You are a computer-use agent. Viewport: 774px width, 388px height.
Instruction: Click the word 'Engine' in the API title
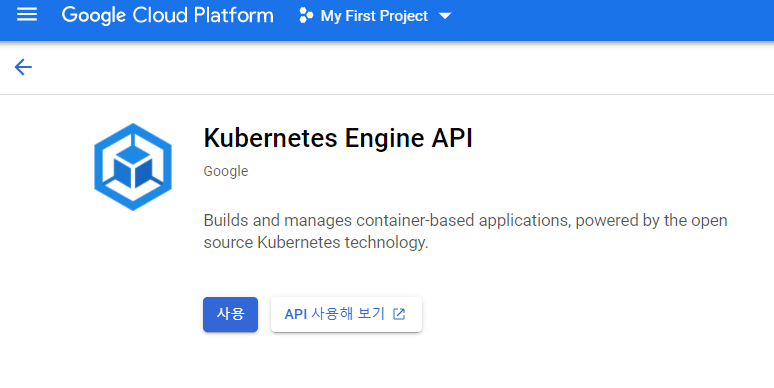(385, 139)
